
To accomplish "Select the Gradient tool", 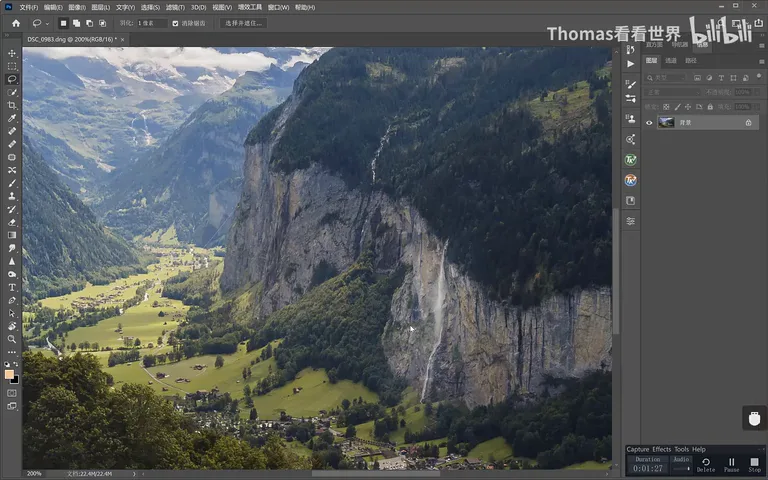I will pos(12,235).
